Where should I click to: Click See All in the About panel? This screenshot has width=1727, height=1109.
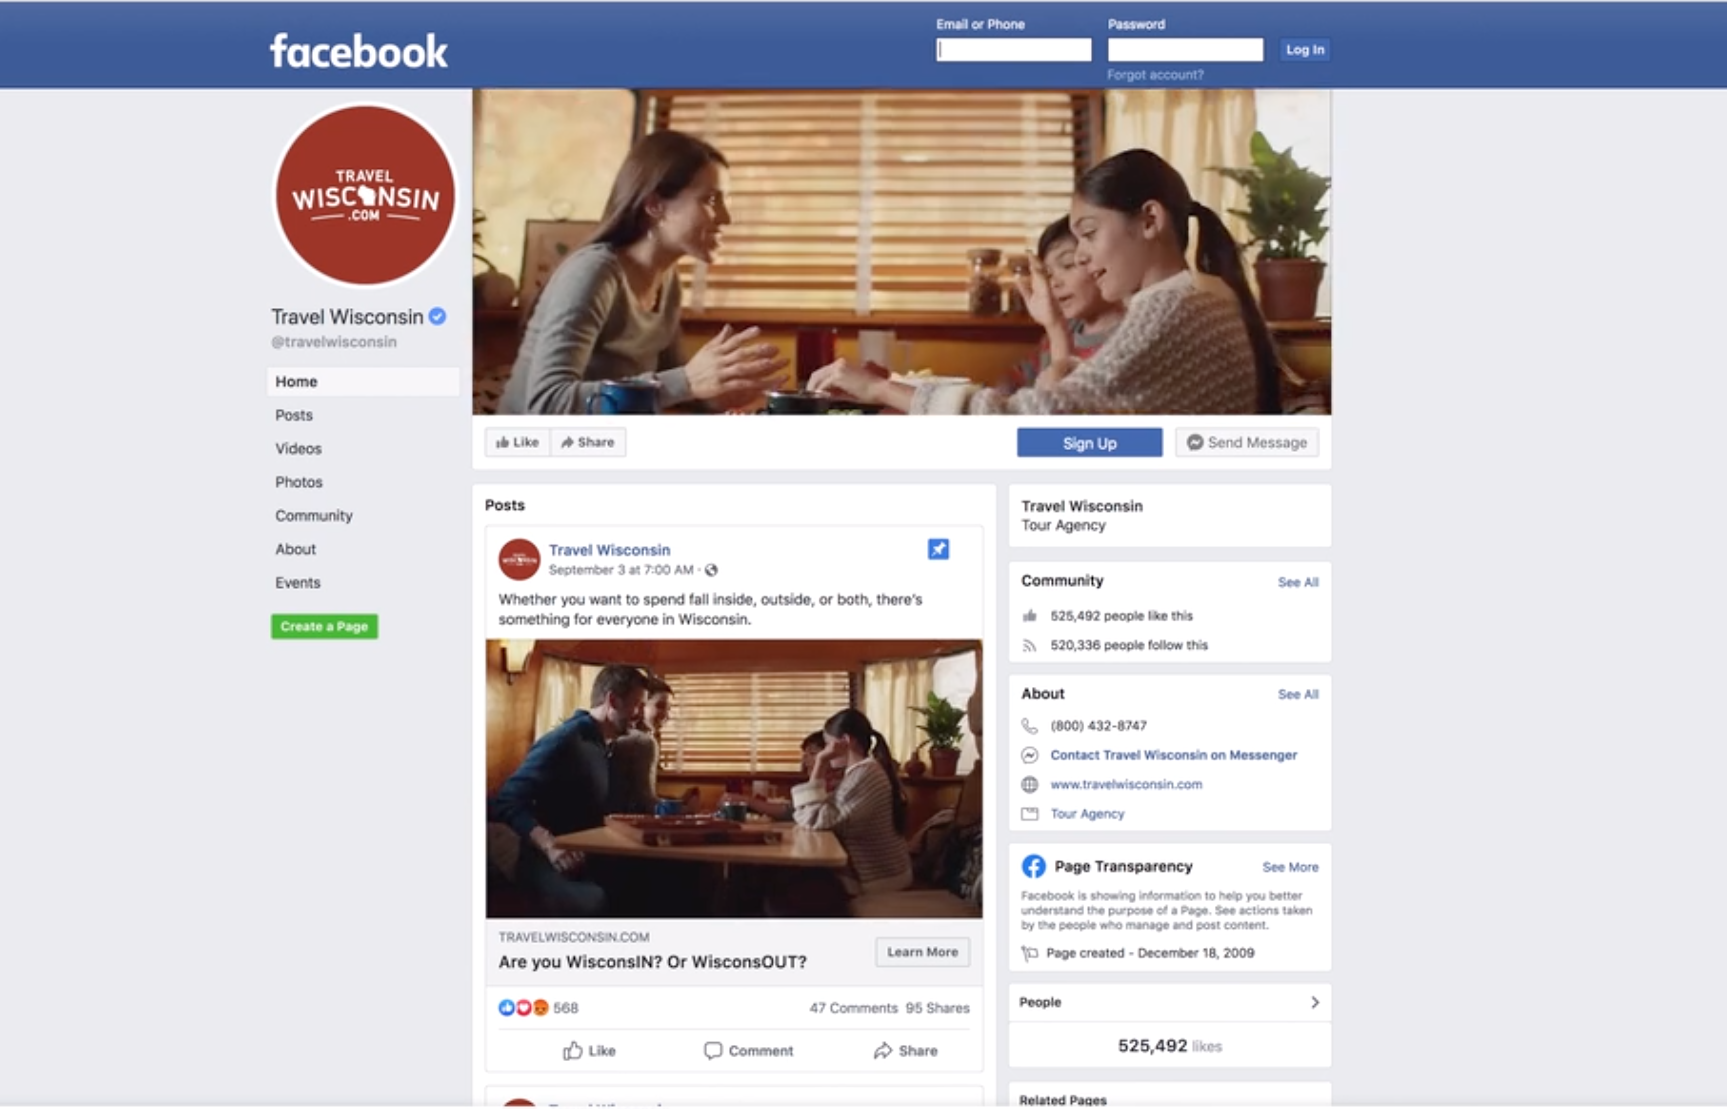(x=1298, y=694)
